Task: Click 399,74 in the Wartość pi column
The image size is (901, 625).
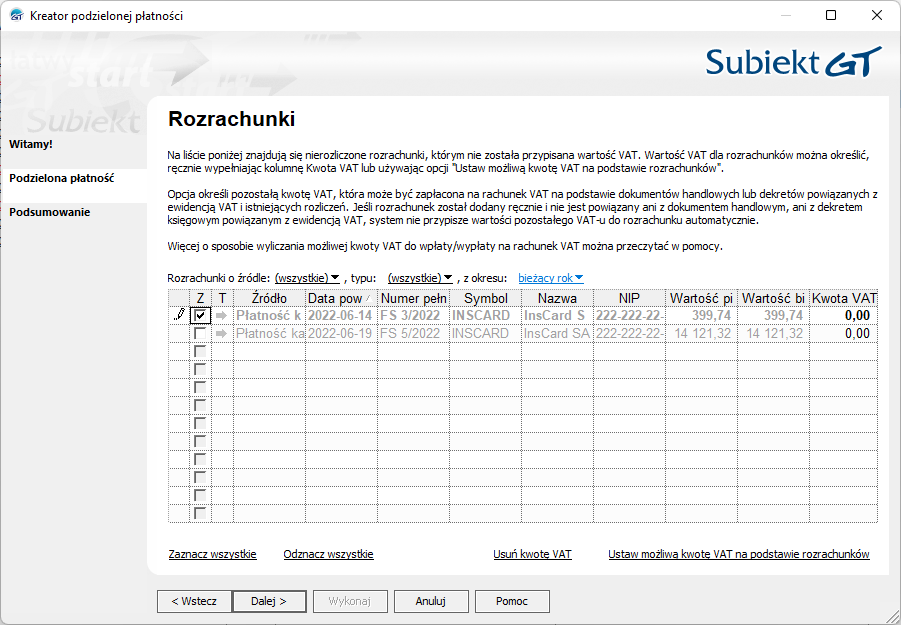Action: pyautogui.click(x=702, y=315)
